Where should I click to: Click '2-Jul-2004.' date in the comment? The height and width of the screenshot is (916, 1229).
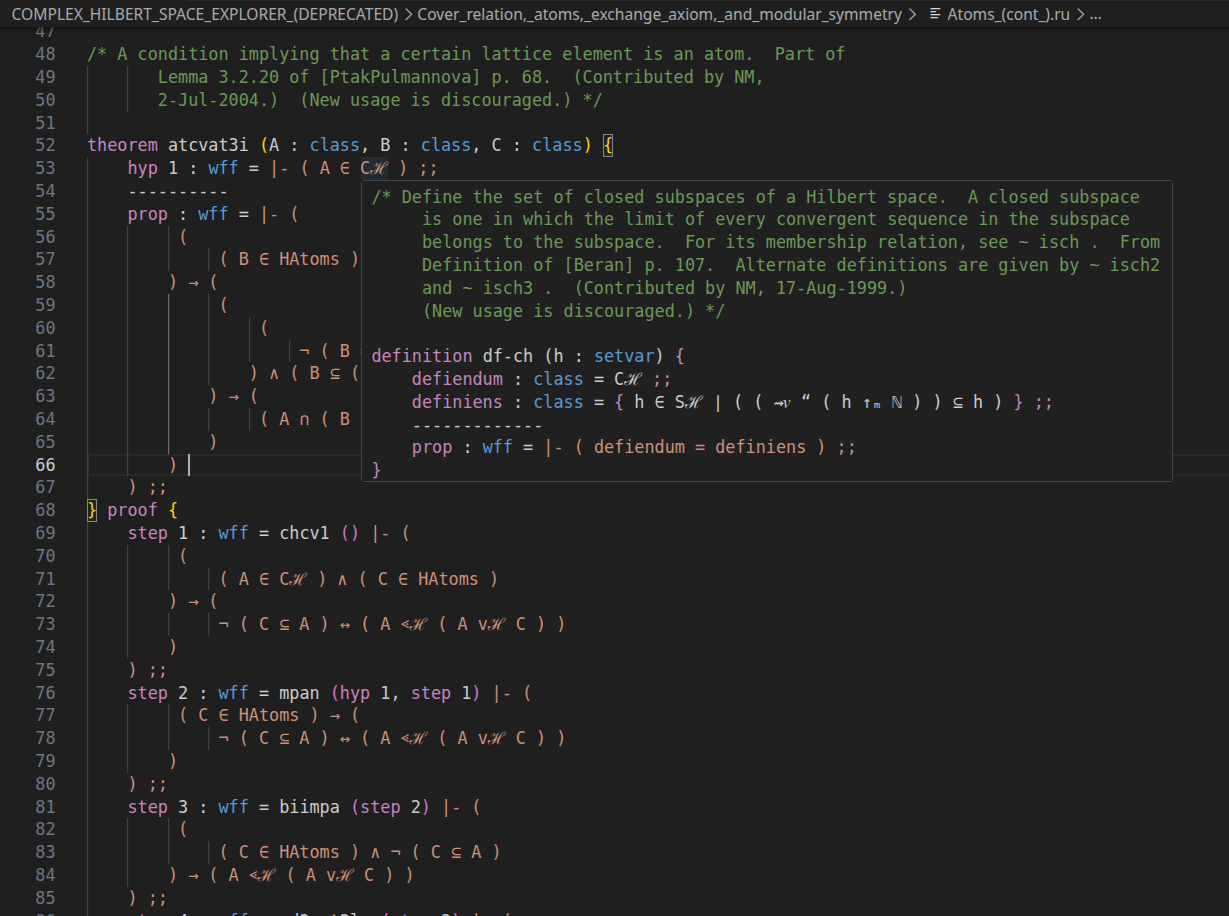218,100
